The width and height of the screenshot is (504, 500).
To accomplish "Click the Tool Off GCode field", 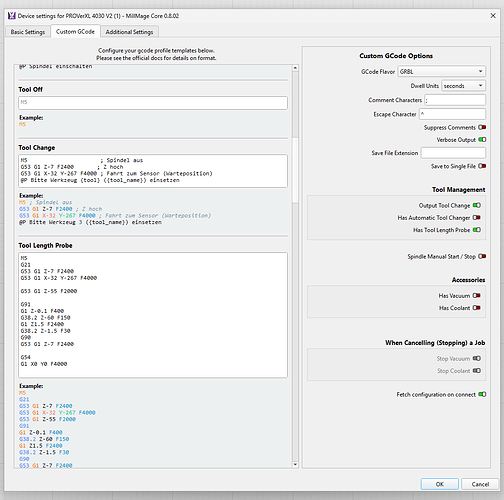I will 153,103.
